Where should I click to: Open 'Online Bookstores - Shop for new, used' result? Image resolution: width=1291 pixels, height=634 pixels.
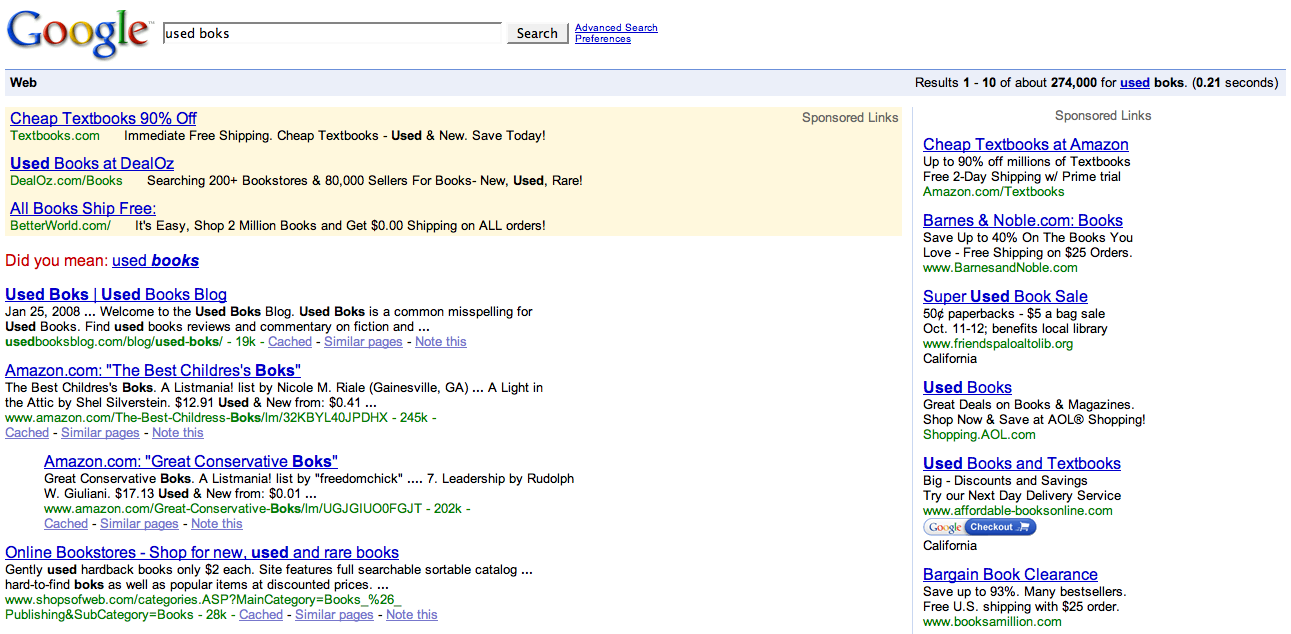(202, 552)
